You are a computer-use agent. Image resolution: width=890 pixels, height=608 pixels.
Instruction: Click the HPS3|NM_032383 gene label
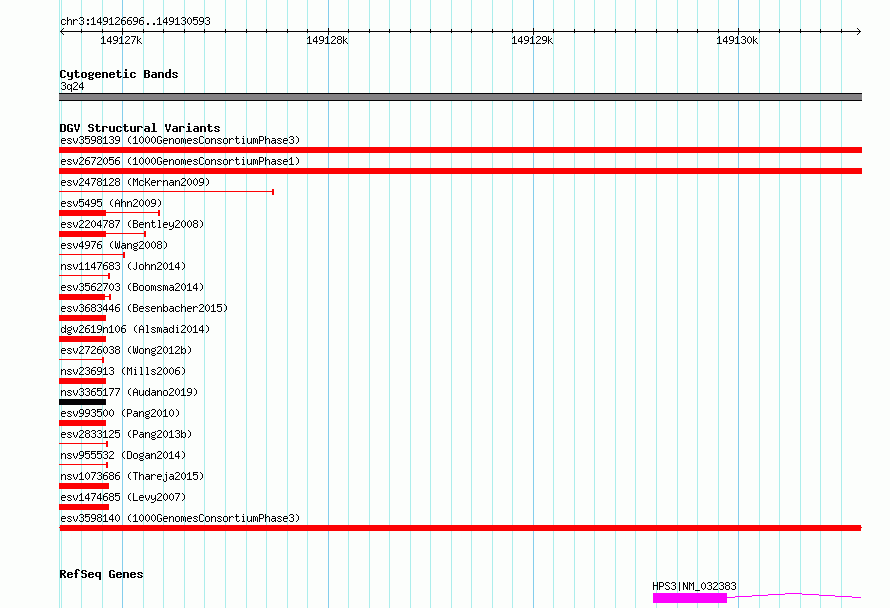click(x=694, y=586)
